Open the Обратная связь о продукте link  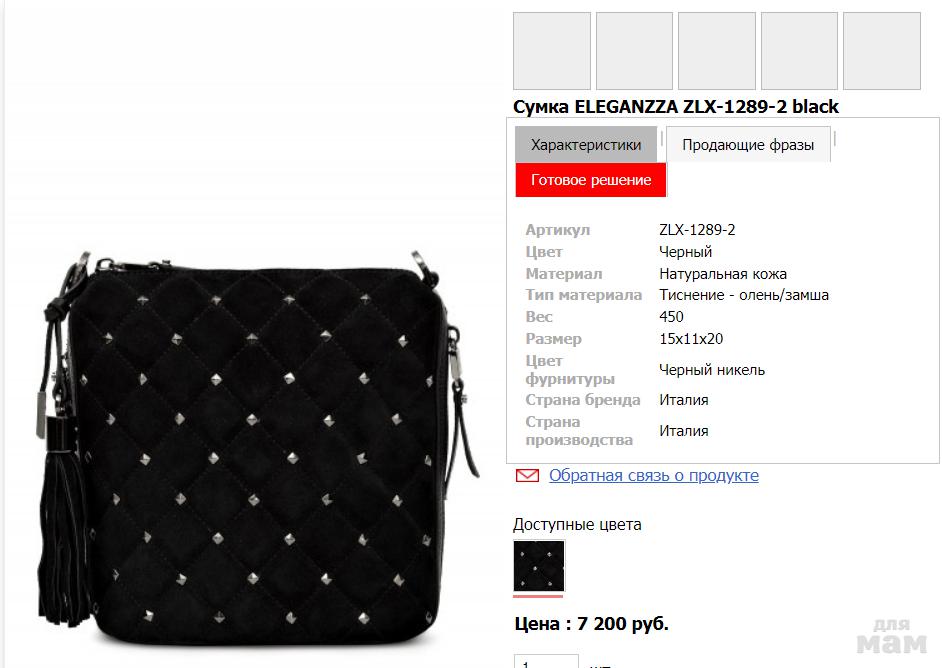click(654, 475)
